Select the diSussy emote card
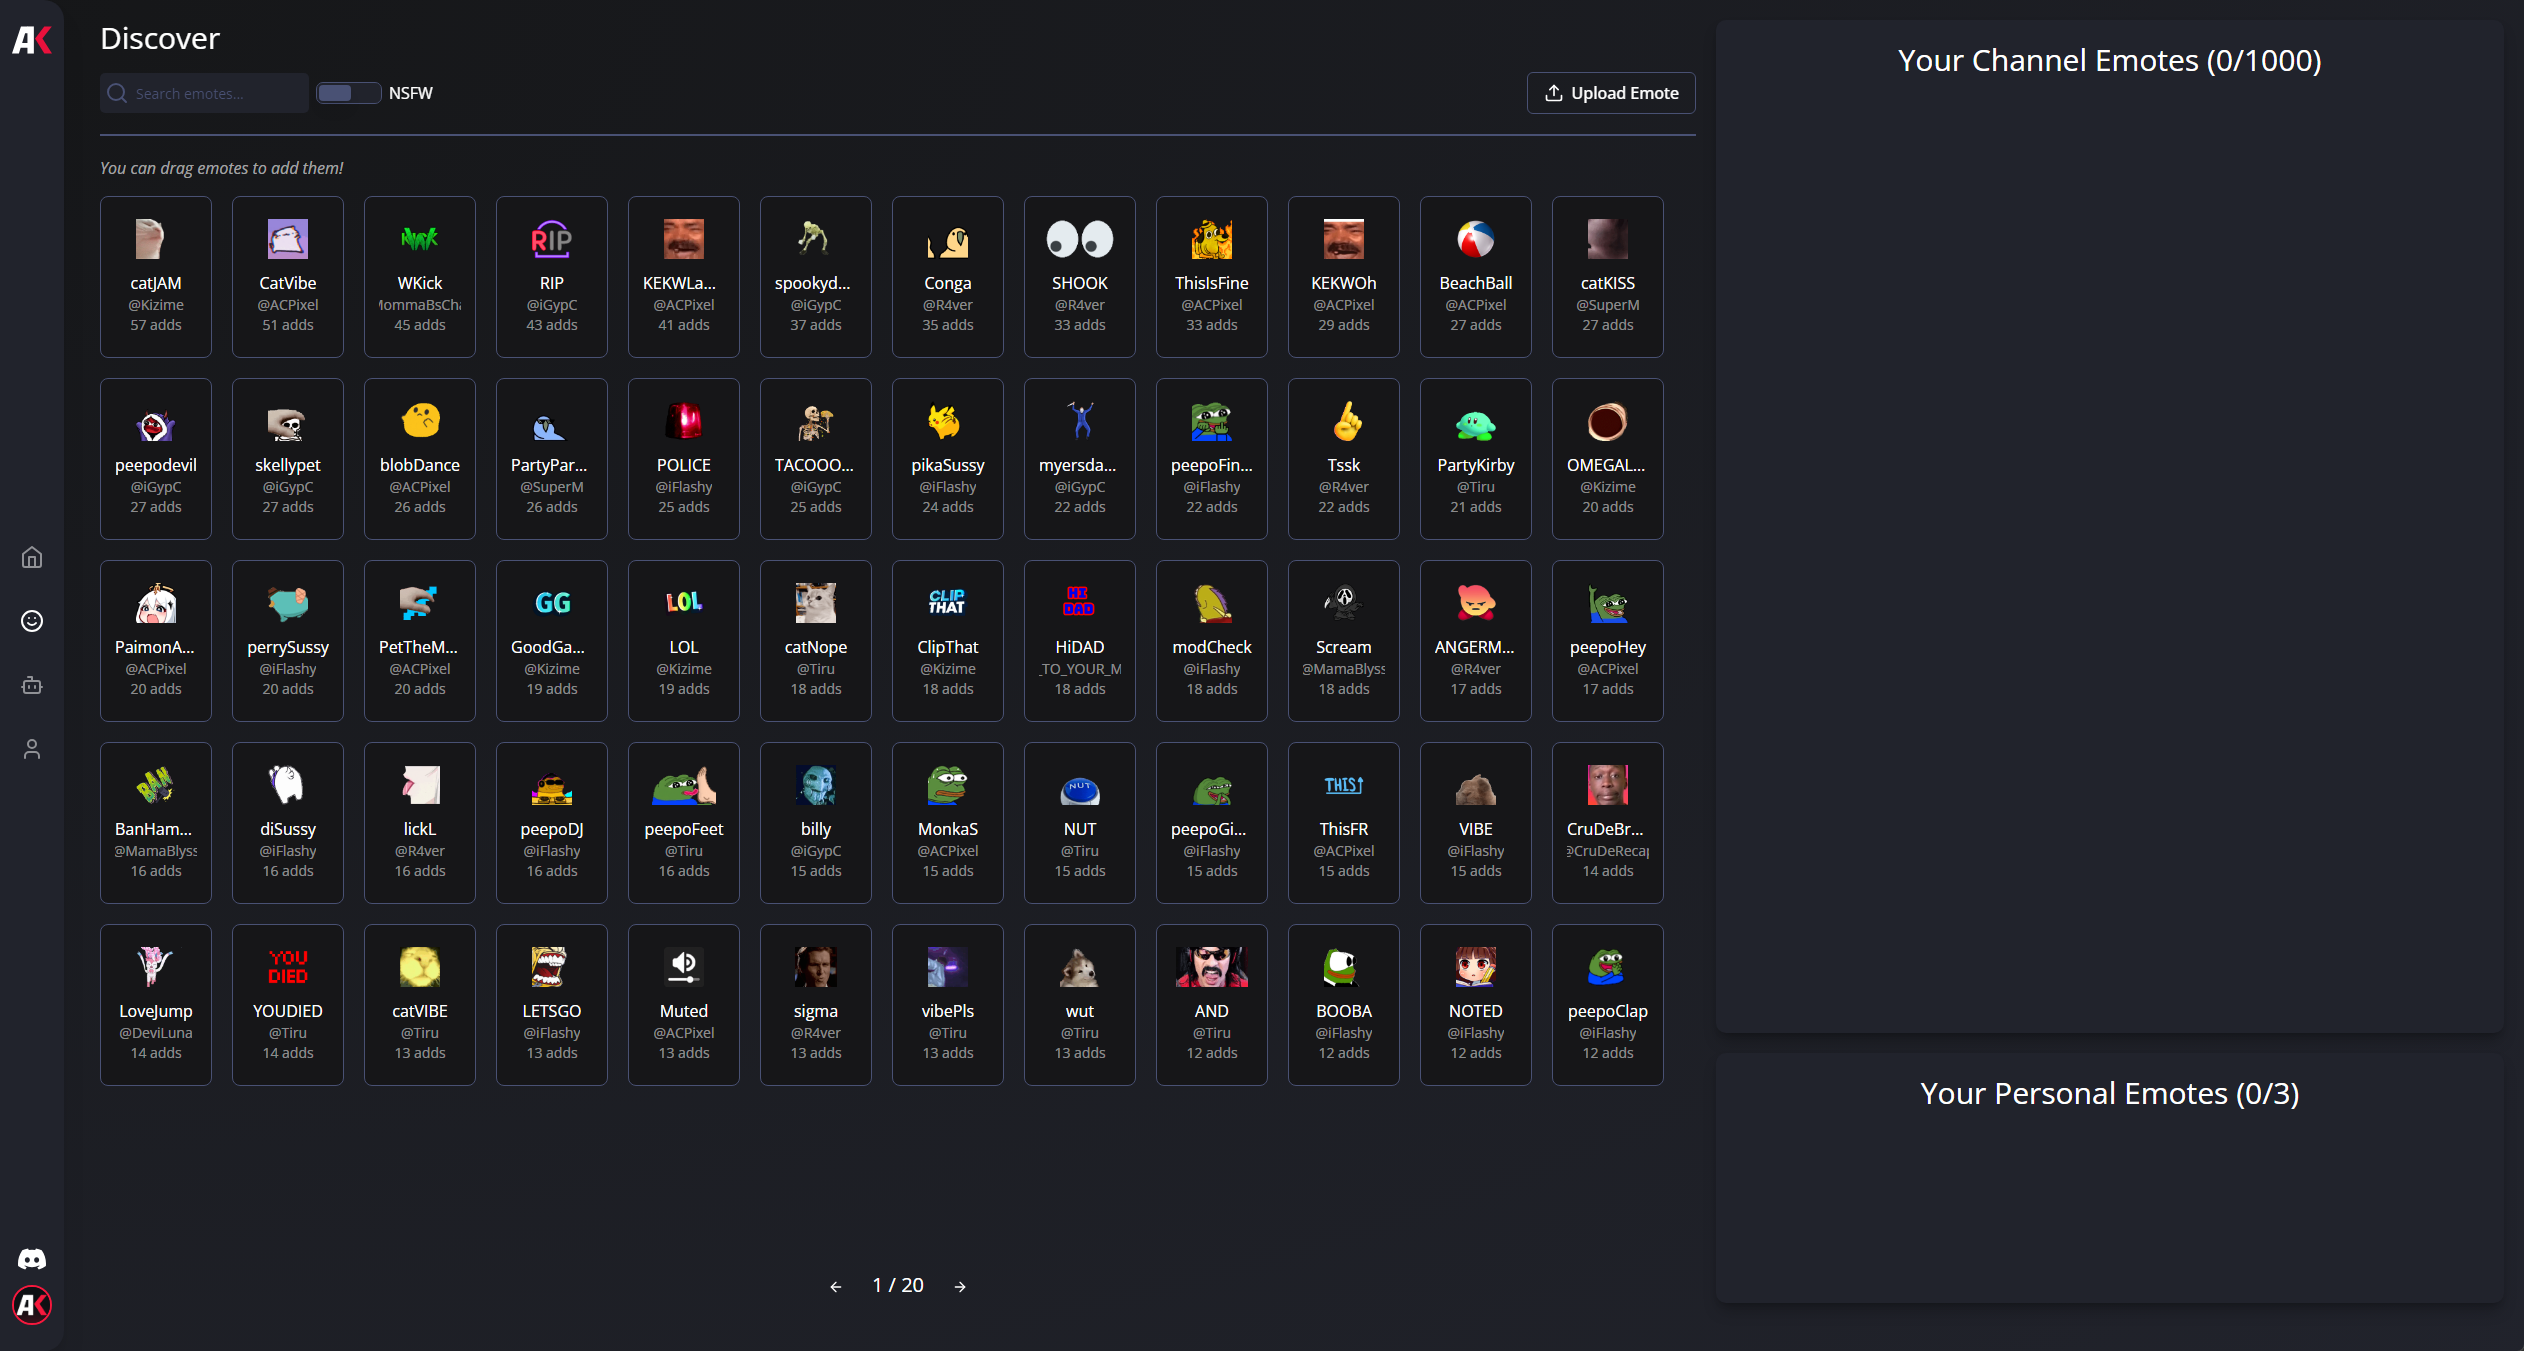The height and width of the screenshot is (1351, 2524). point(288,823)
